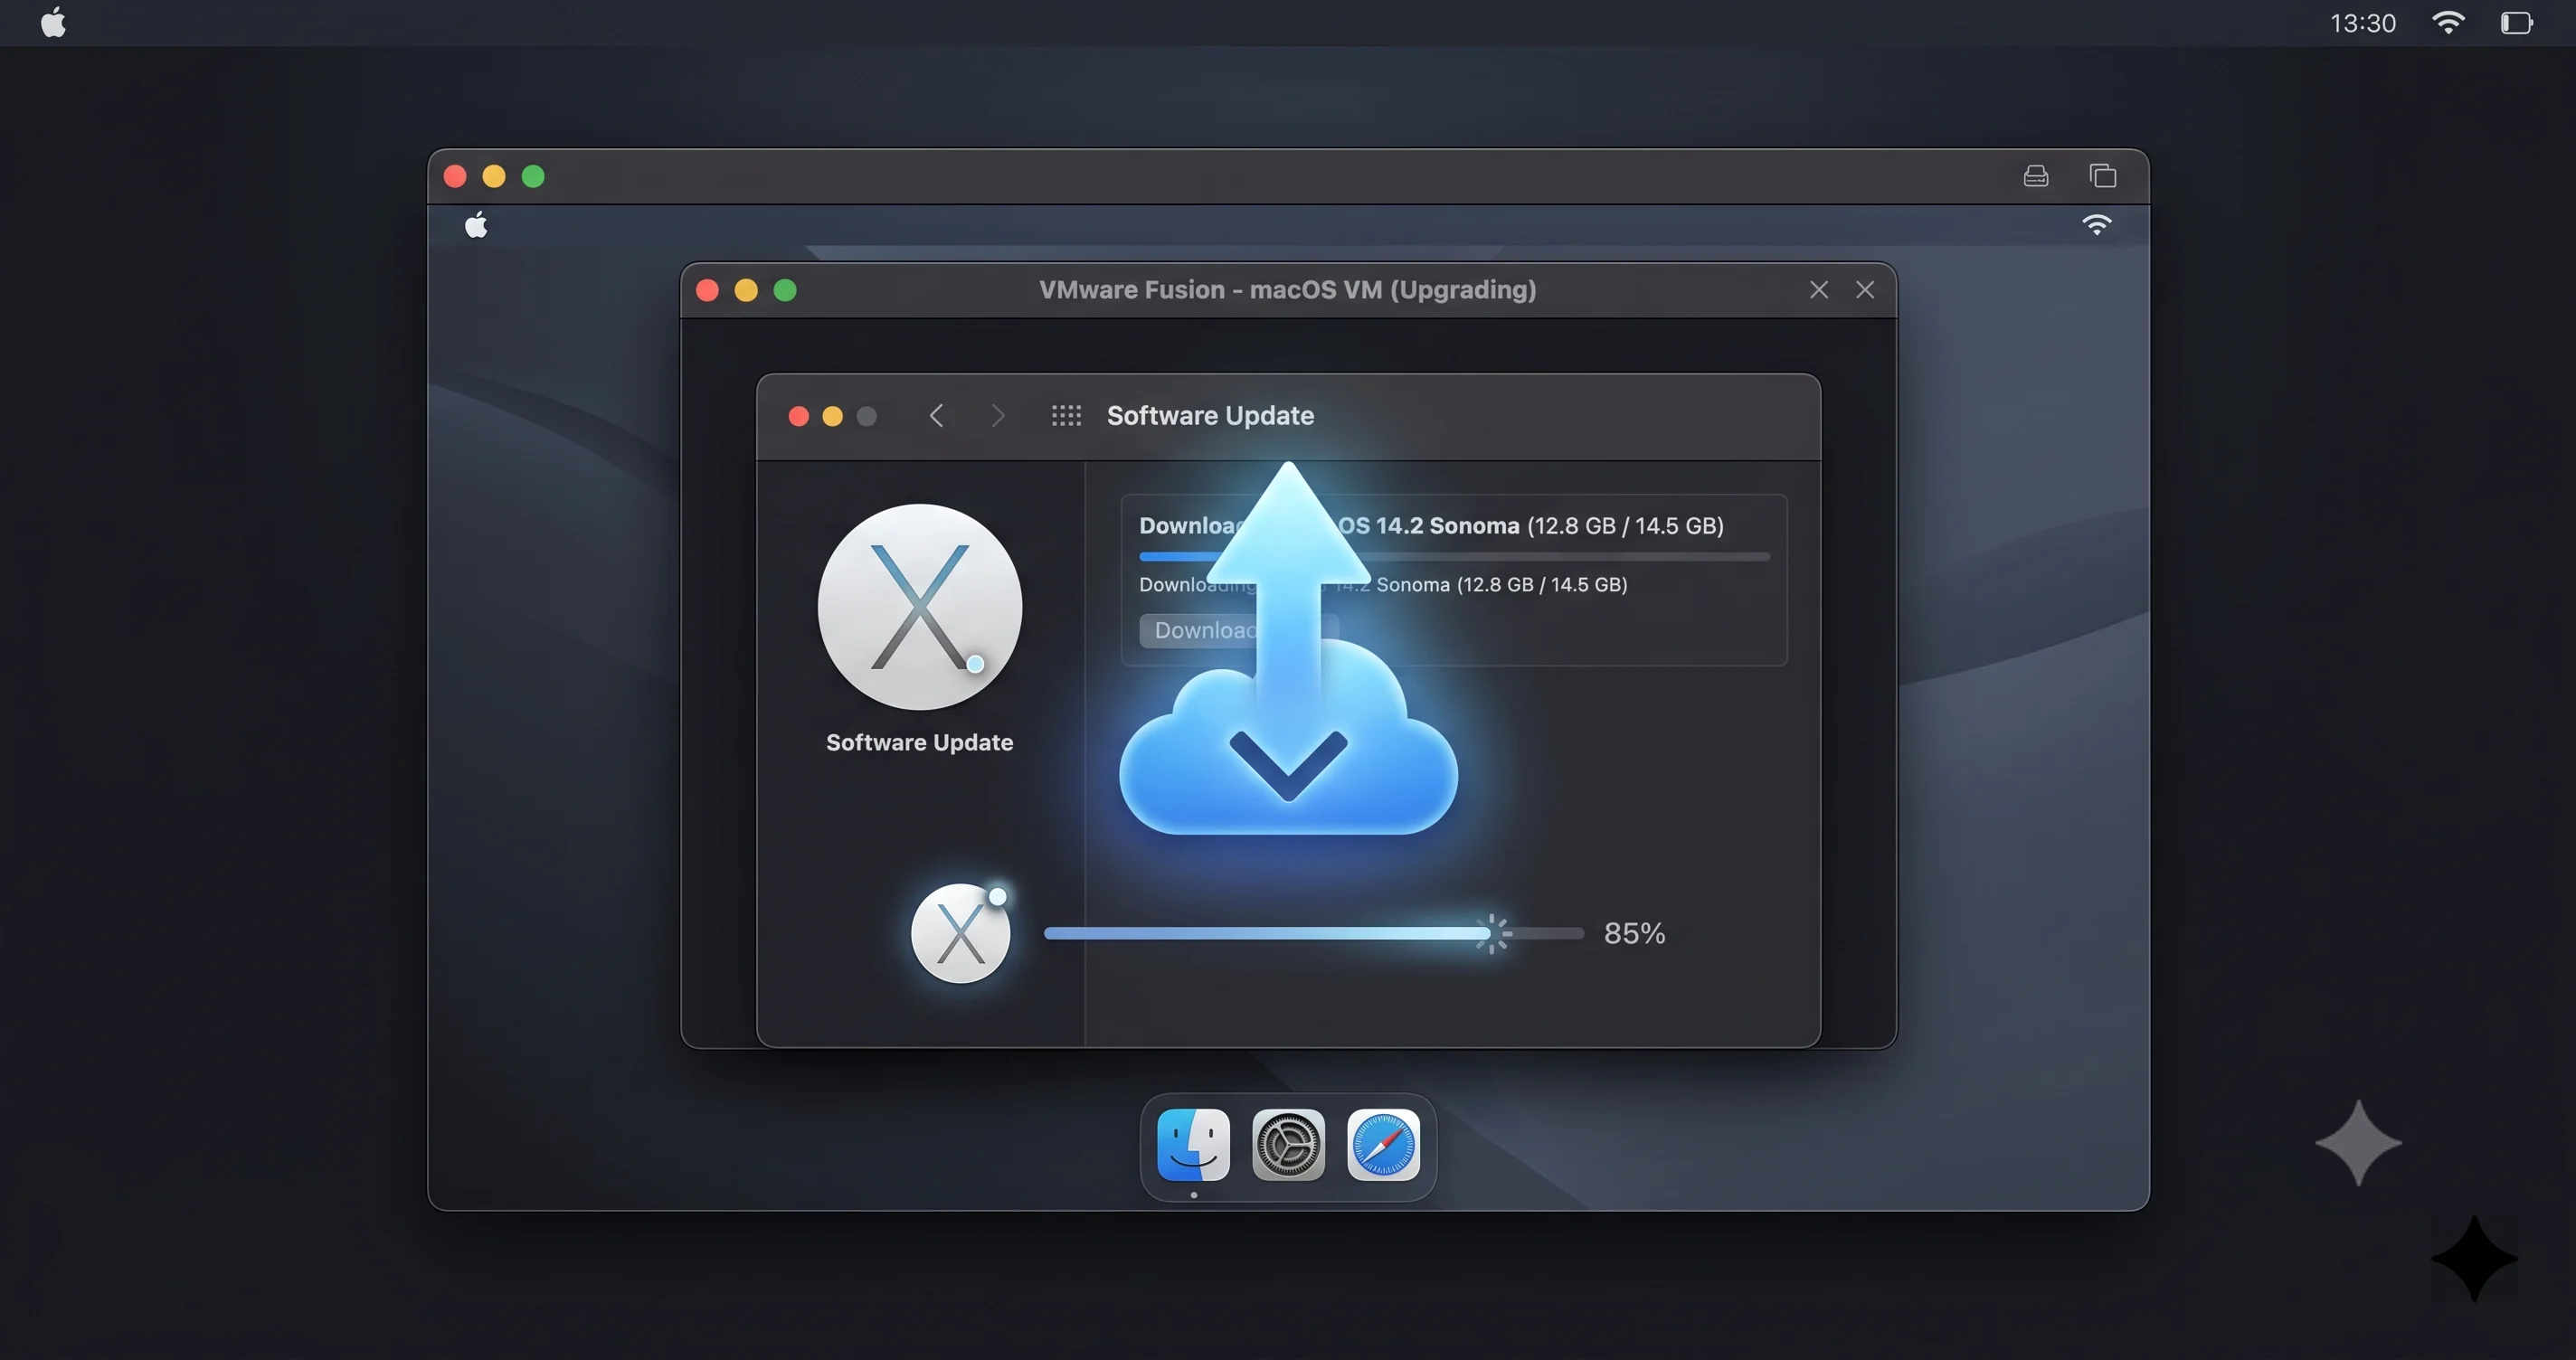The width and height of the screenshot is (2576, 1360).
Task: Show all preferences grid in Software Update
Action: coord(1066,415)
